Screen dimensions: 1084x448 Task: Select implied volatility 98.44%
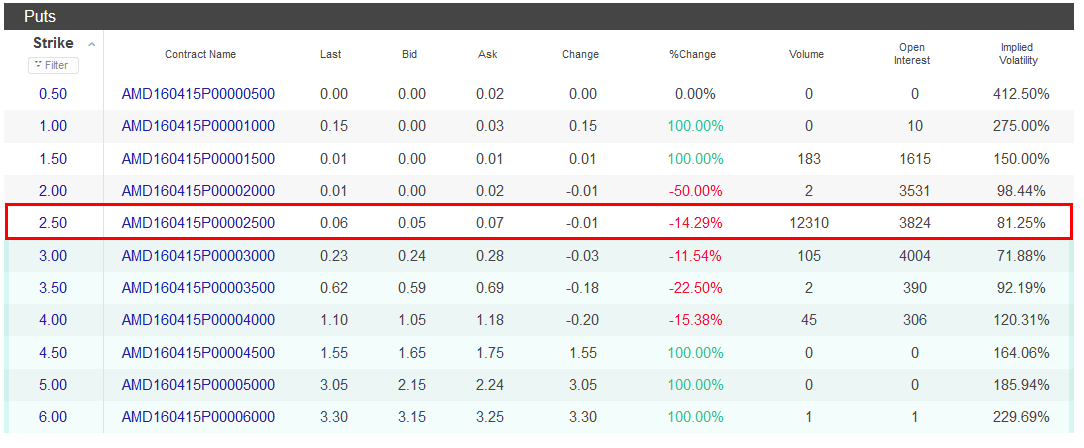click(x=1019, y=191)
